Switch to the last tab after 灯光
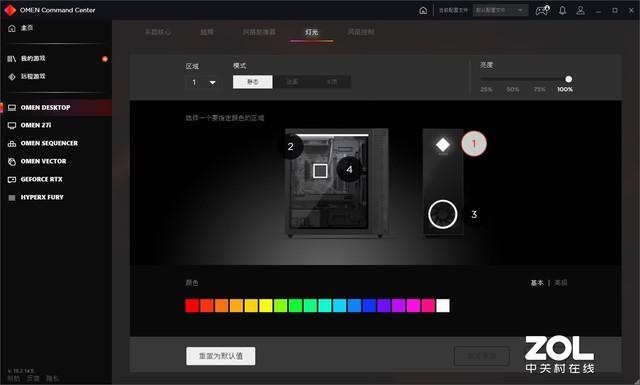Screen dimensions: 640x385 [361, 32]
